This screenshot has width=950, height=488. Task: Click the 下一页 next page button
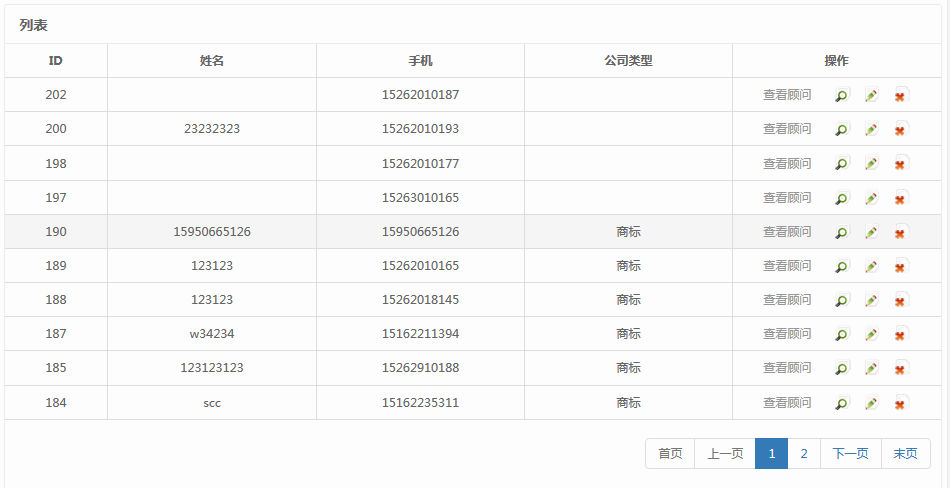[x=850, y=454]
